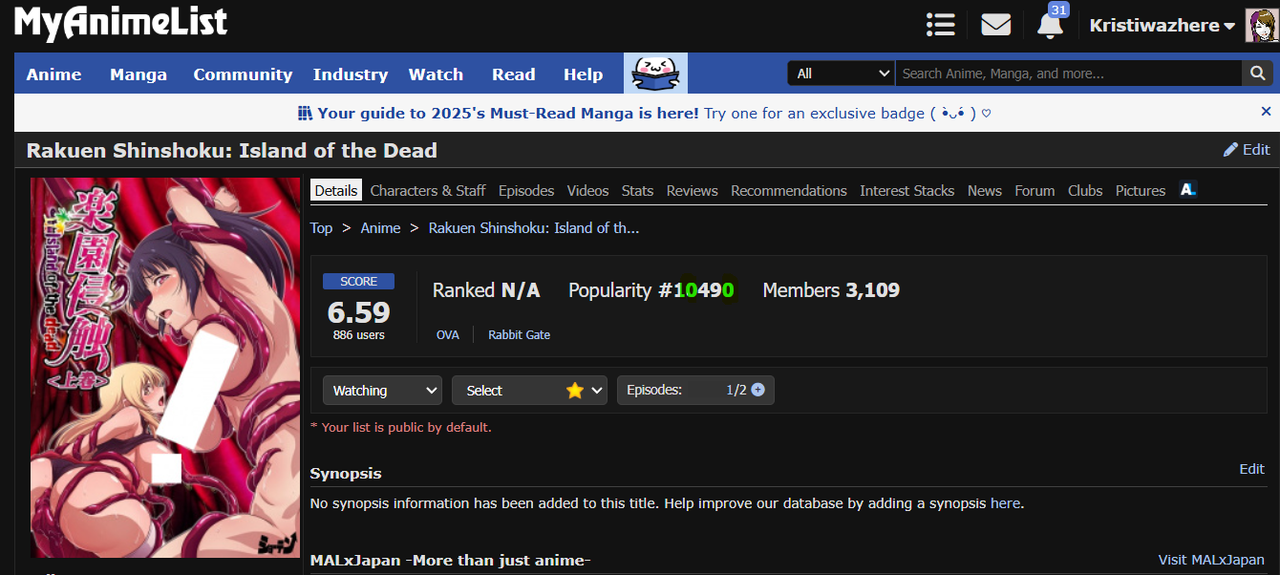The height and width of the screenshot is (575, 1280).
Task: Open the Anime navigation menu
Action: [54, 74]
